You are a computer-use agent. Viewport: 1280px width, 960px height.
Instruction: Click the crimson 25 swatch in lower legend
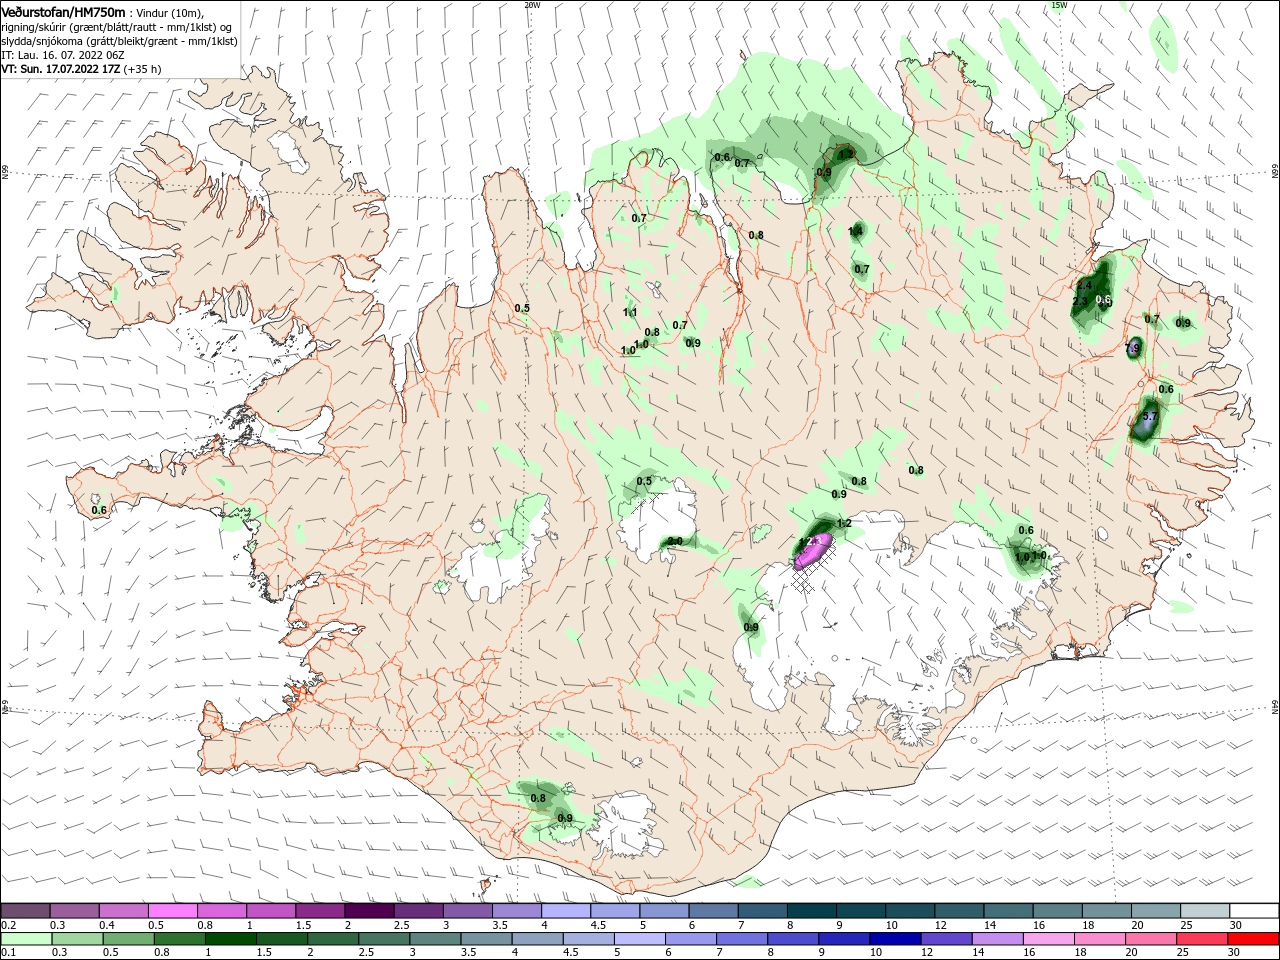click(x=1201, y=939)
